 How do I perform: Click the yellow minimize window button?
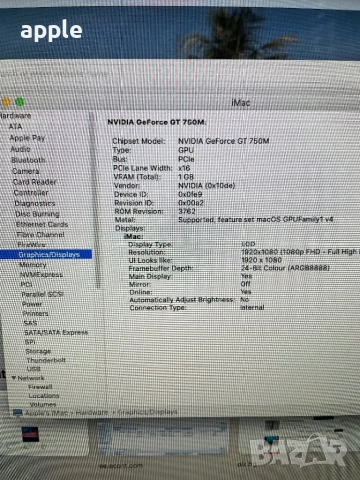[6, 102]
